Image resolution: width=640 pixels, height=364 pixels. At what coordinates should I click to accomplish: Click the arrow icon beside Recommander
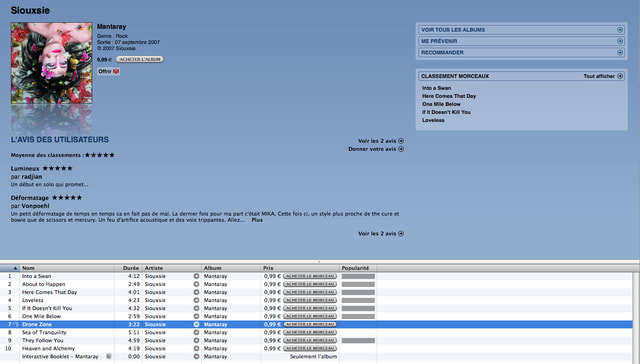click(620, 53)
